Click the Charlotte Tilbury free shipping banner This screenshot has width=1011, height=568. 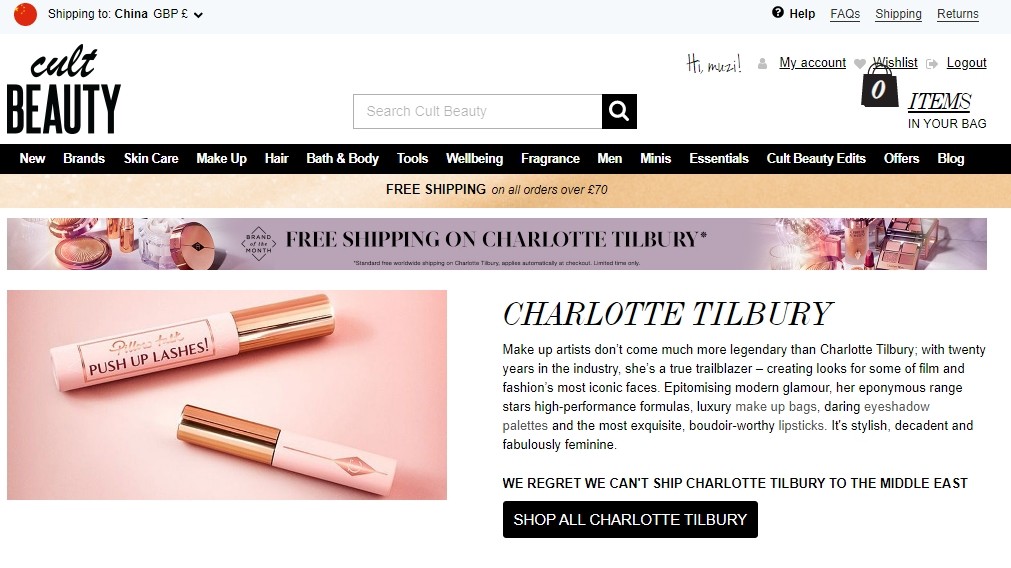(496, 244)
